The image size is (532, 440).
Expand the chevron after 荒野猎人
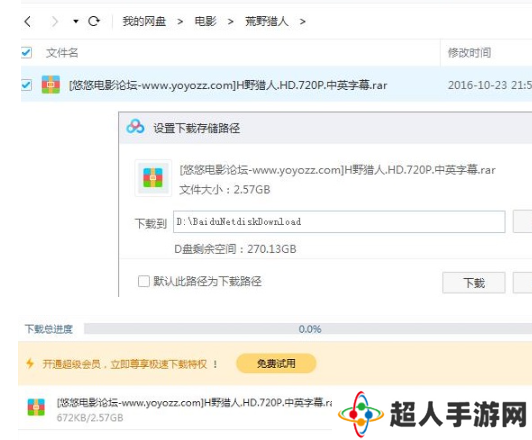(x=302, y=22)
